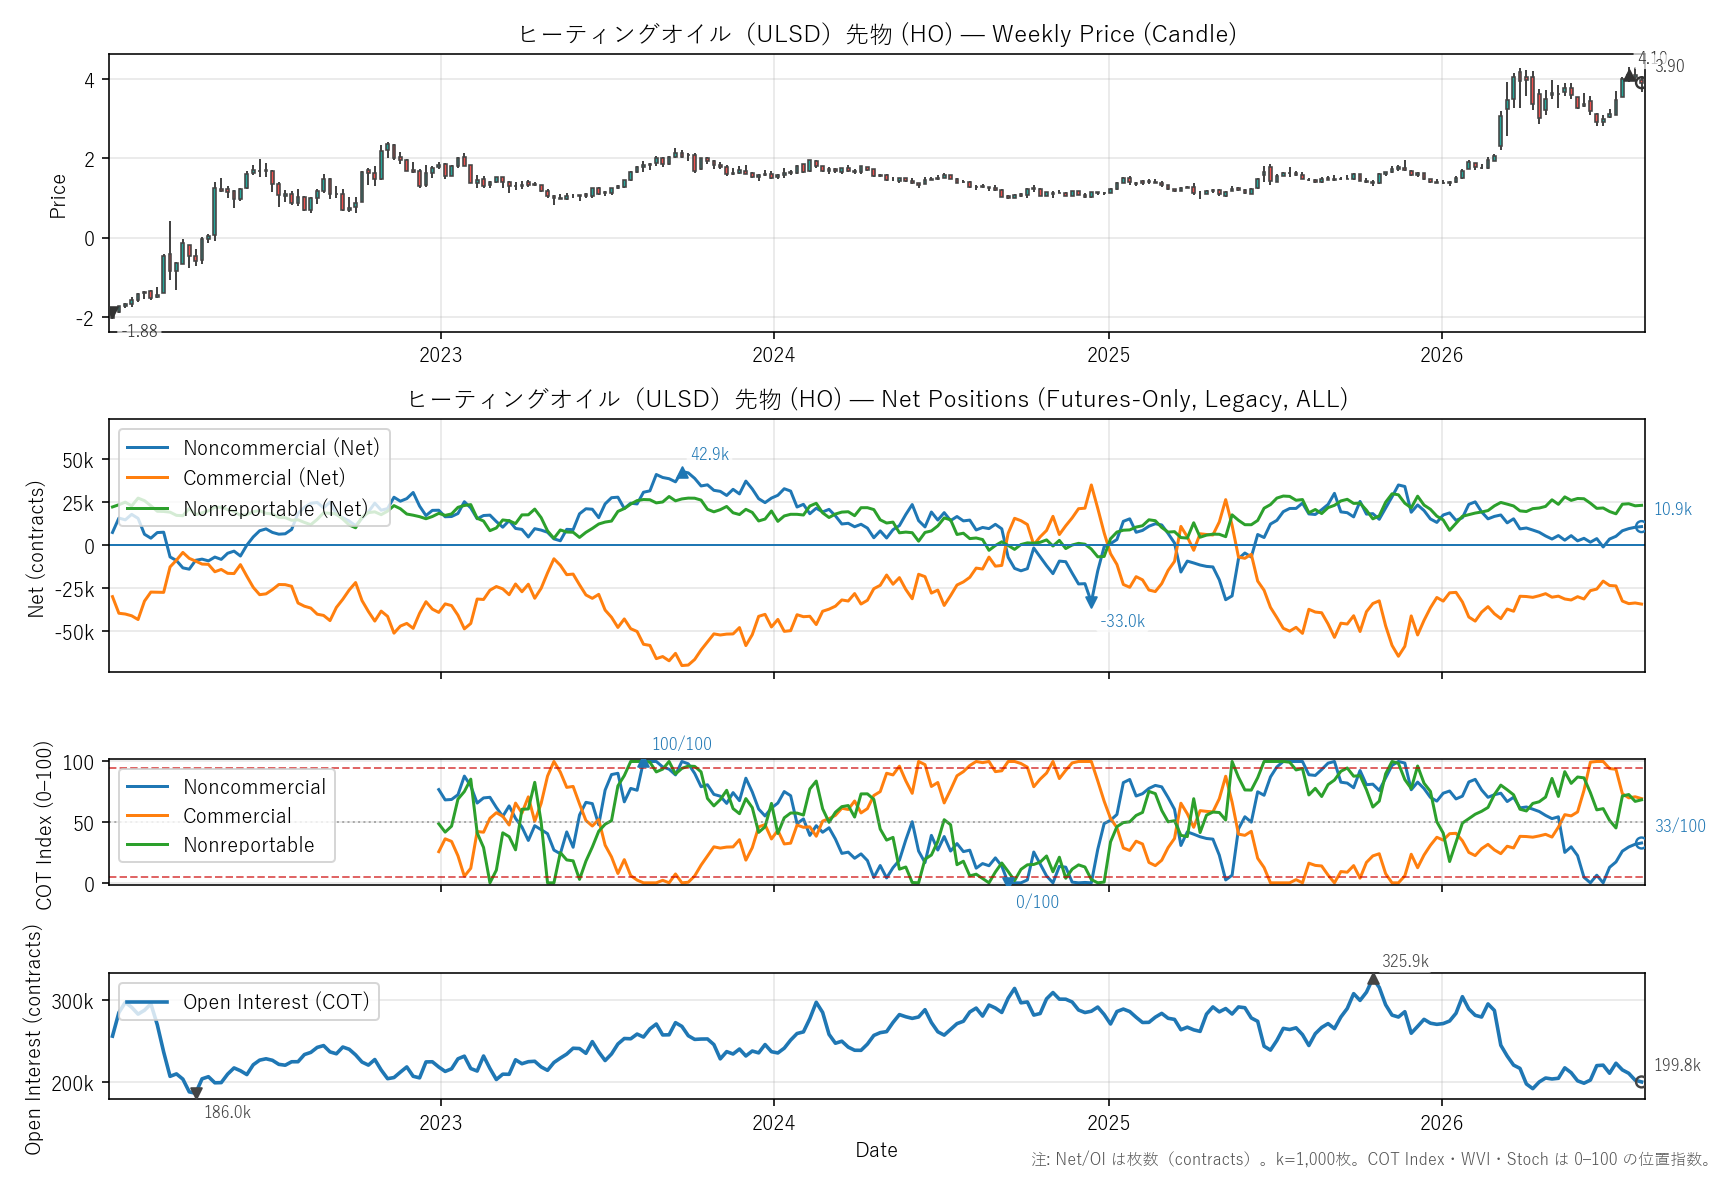This screenshot has width=1728, height=1180.
Task: Click the 25k tick on the net axis
Action: click(x=78, y=503)
